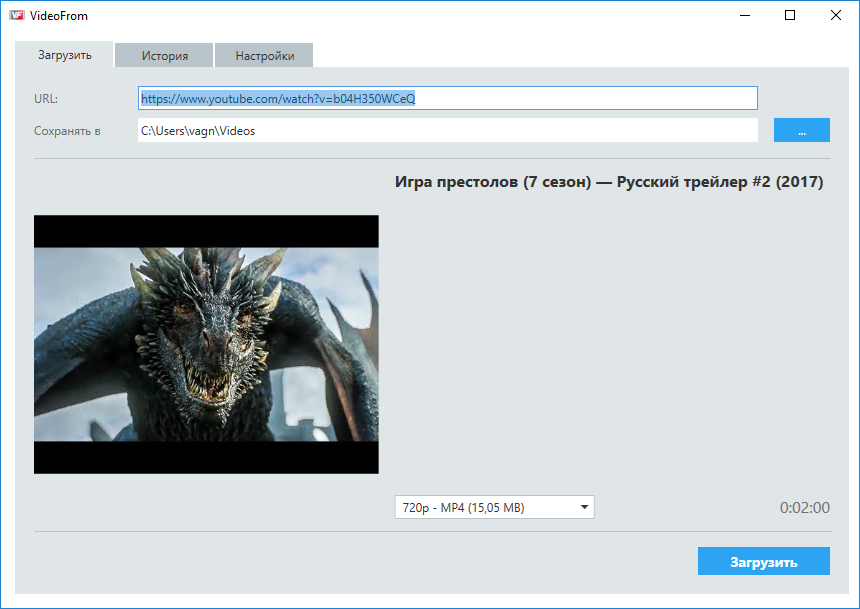Click the 0:02:00 video duration label

coord(804,508)
